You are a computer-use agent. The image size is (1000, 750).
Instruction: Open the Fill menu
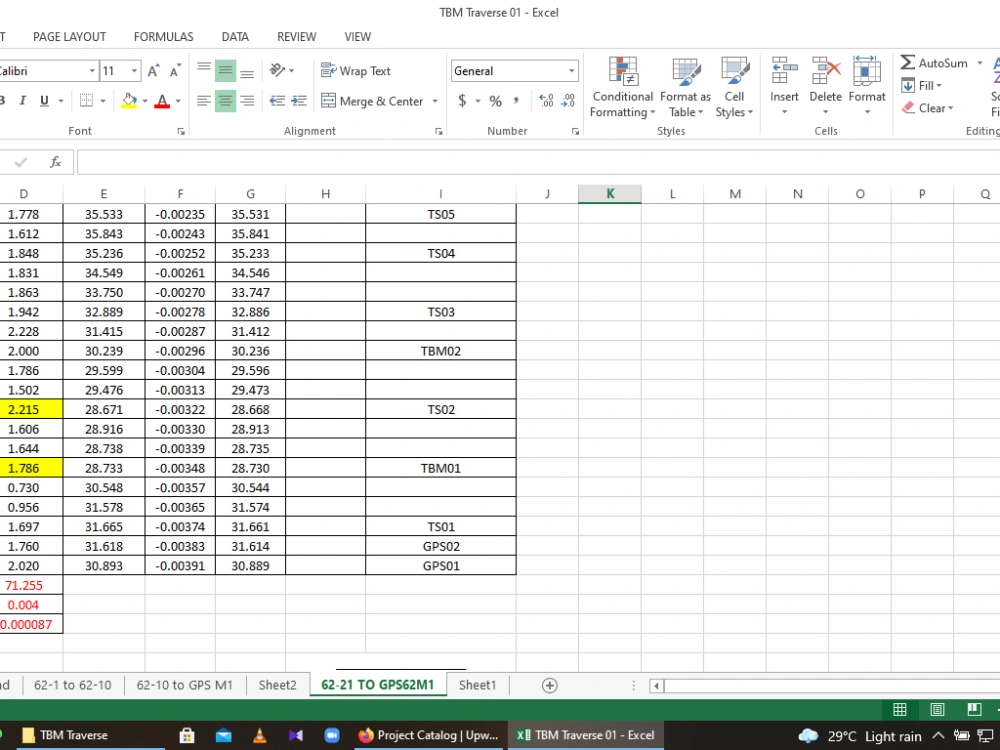pos(922,85)
